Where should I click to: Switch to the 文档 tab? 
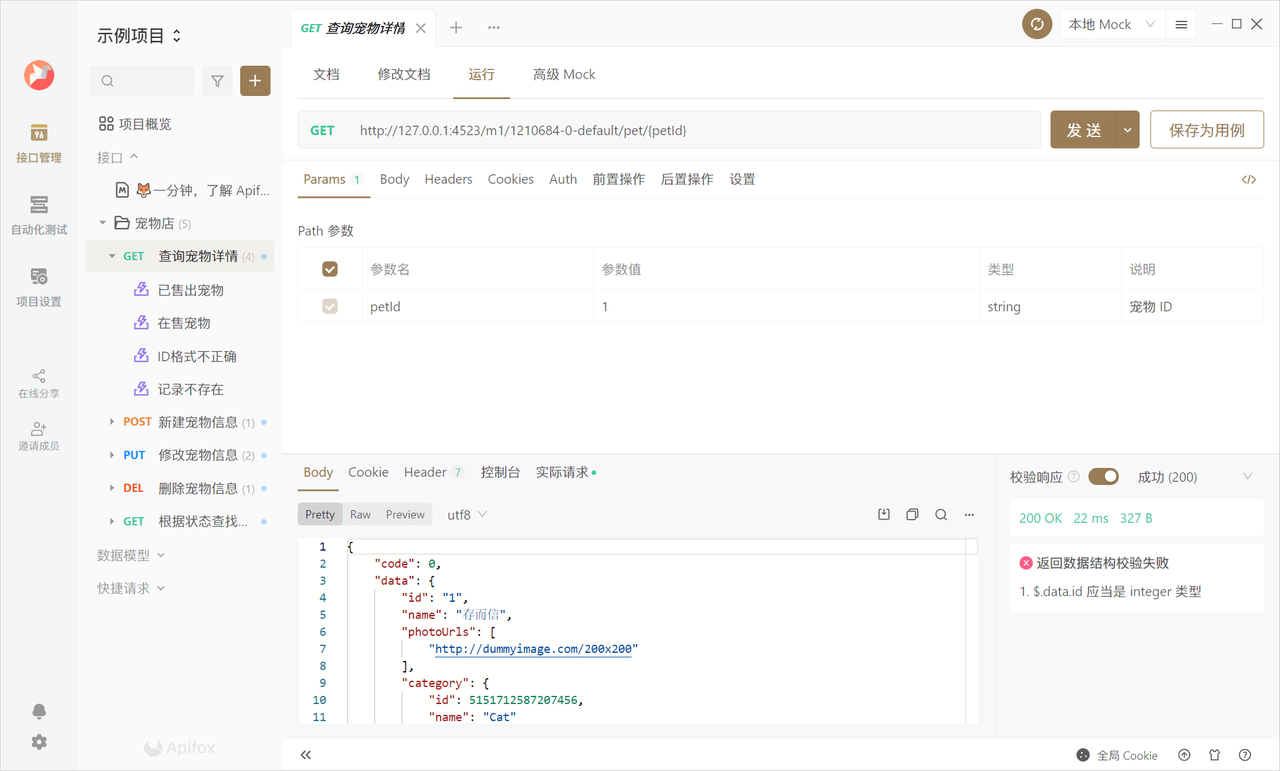pyautogui.click(x=326, y=74)
